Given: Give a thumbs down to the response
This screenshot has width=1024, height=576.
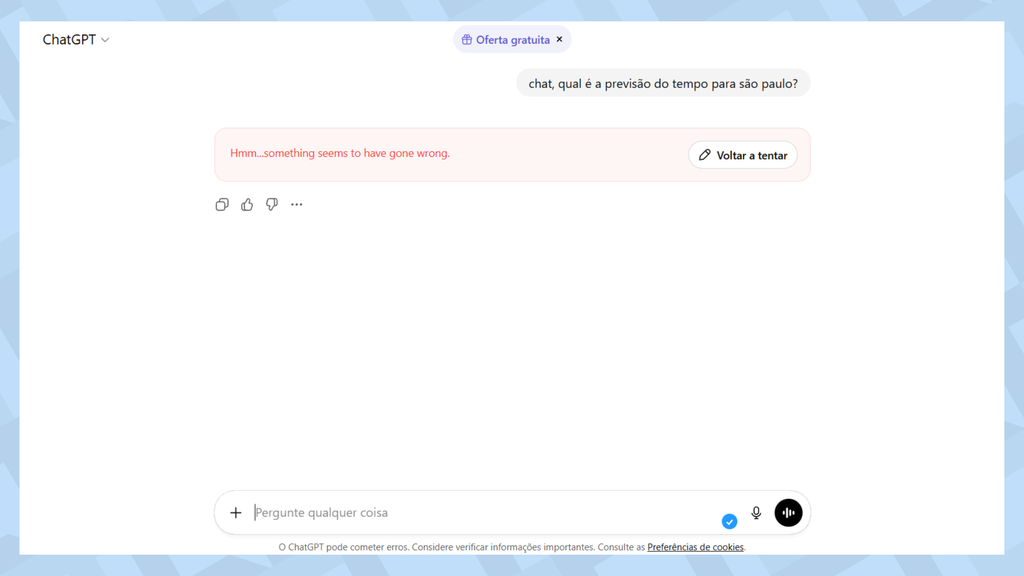Looking at the screenshot, I should tap(271, 204).
